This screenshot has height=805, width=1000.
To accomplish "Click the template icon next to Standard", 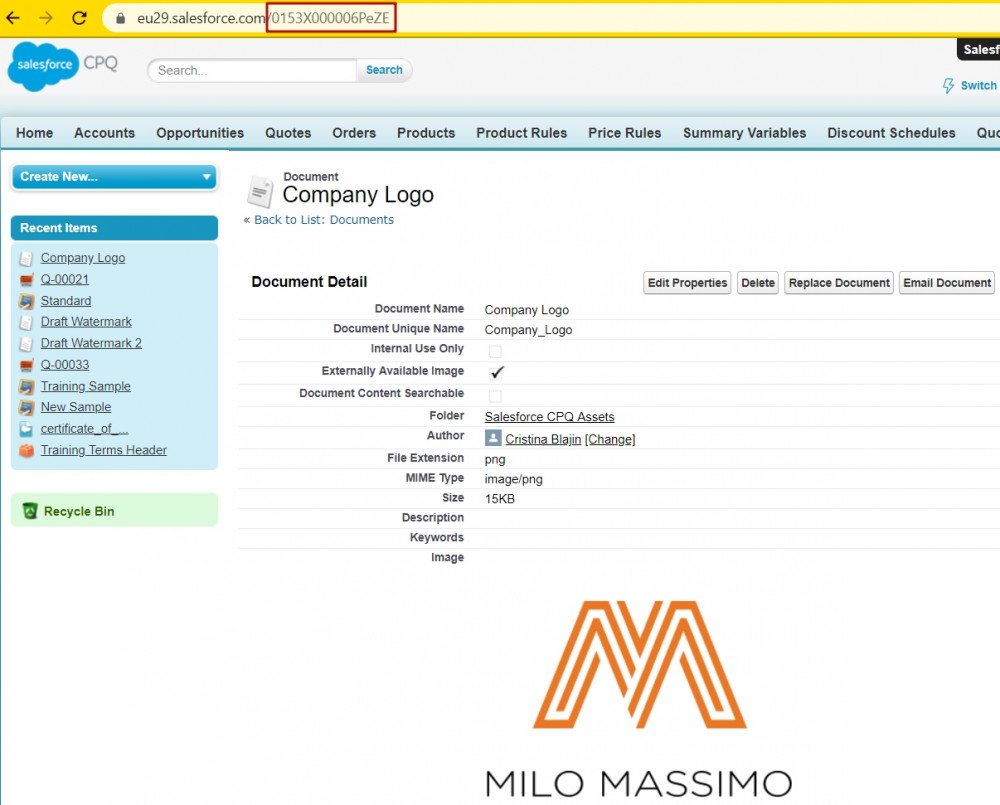I will [x=26, y=301].
